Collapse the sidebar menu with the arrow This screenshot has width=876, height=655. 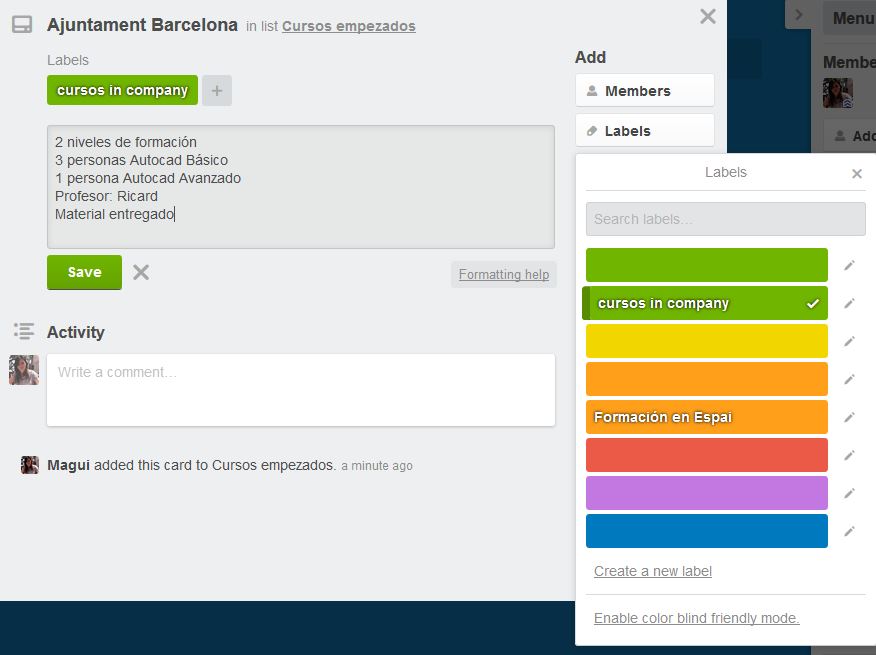click(798, 15)
